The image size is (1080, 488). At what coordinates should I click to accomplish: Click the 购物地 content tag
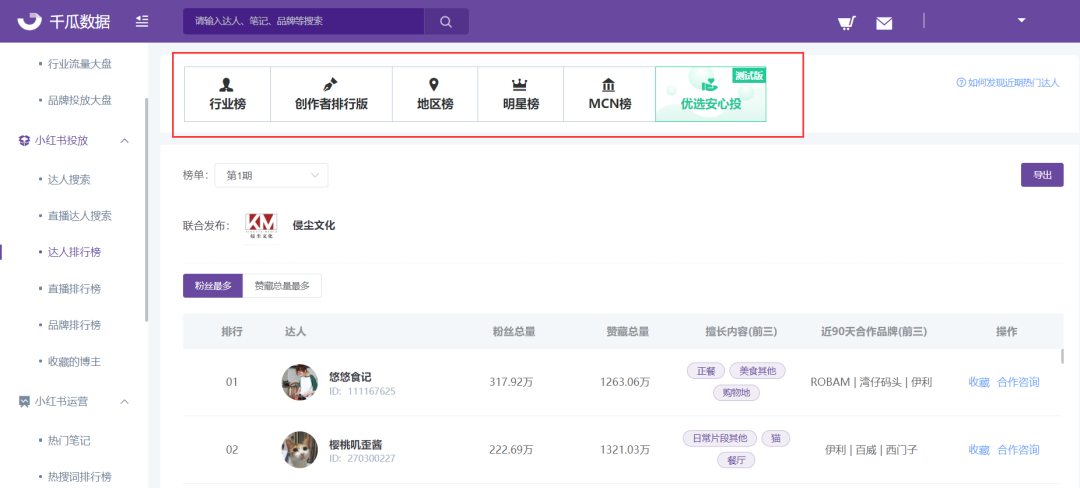tap(736, 393)
